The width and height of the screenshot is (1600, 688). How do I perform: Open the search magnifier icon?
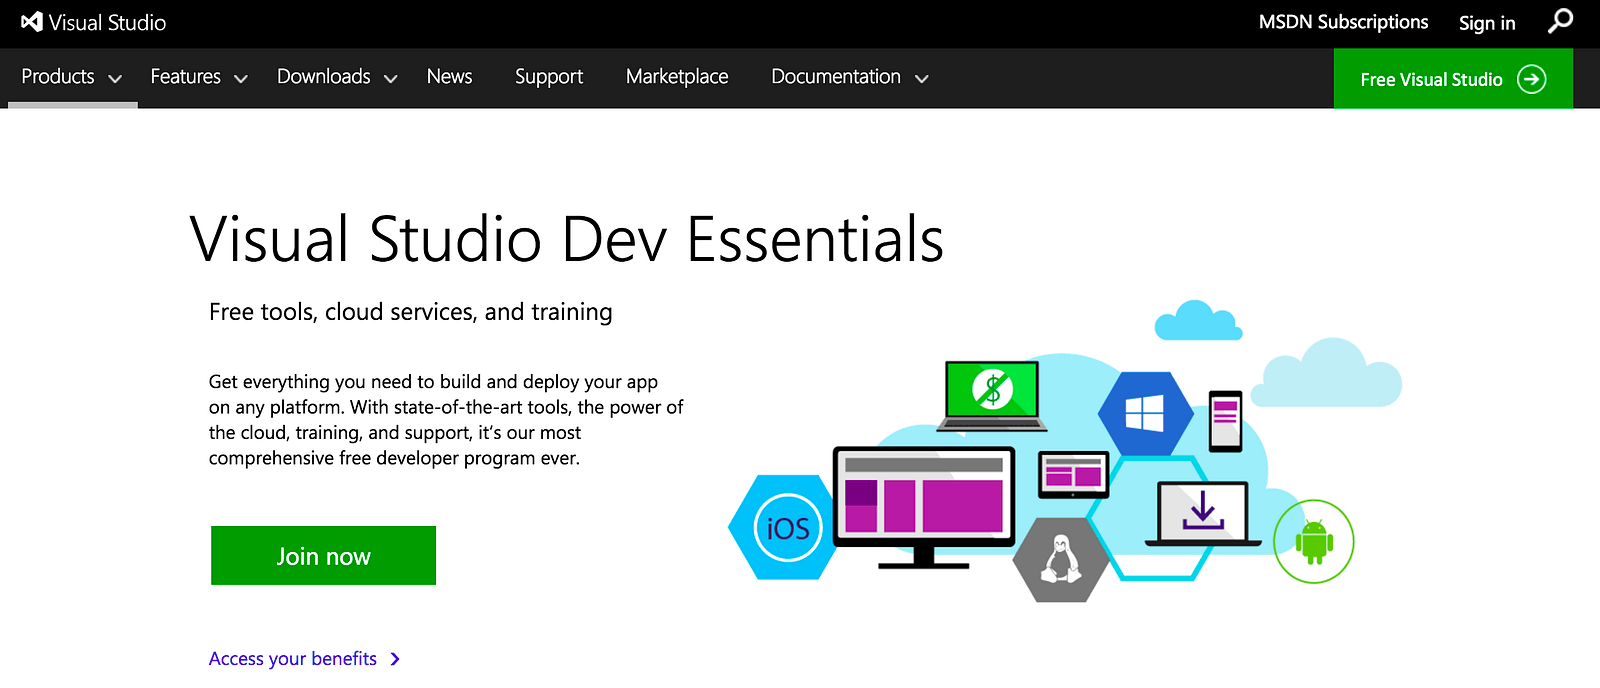[x=1560, y=21]
